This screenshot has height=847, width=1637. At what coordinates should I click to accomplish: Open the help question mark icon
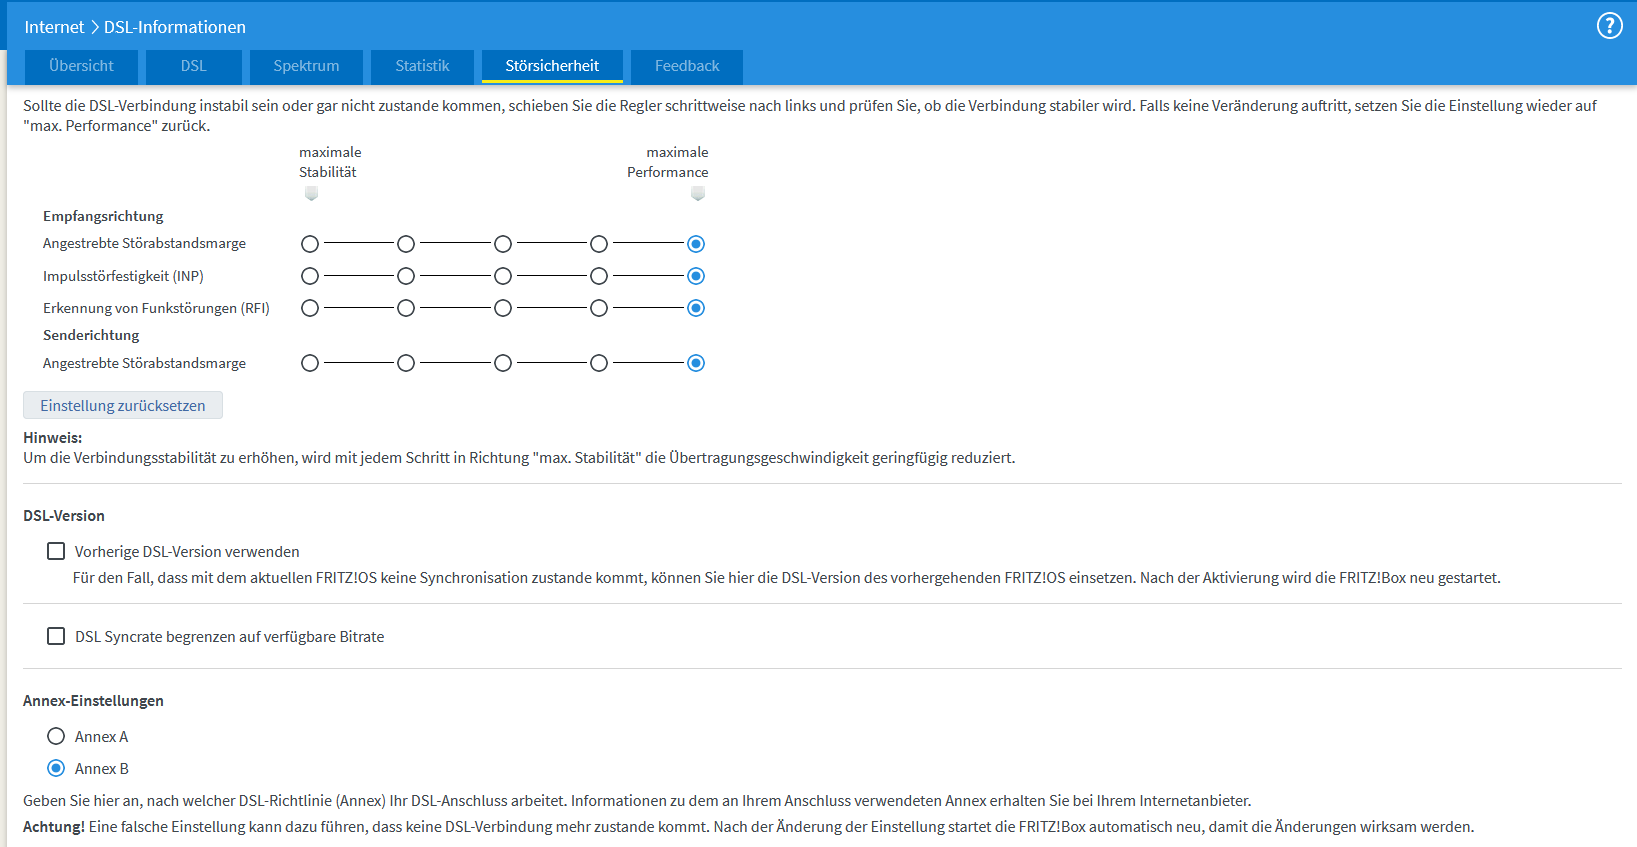(1609, 26)
